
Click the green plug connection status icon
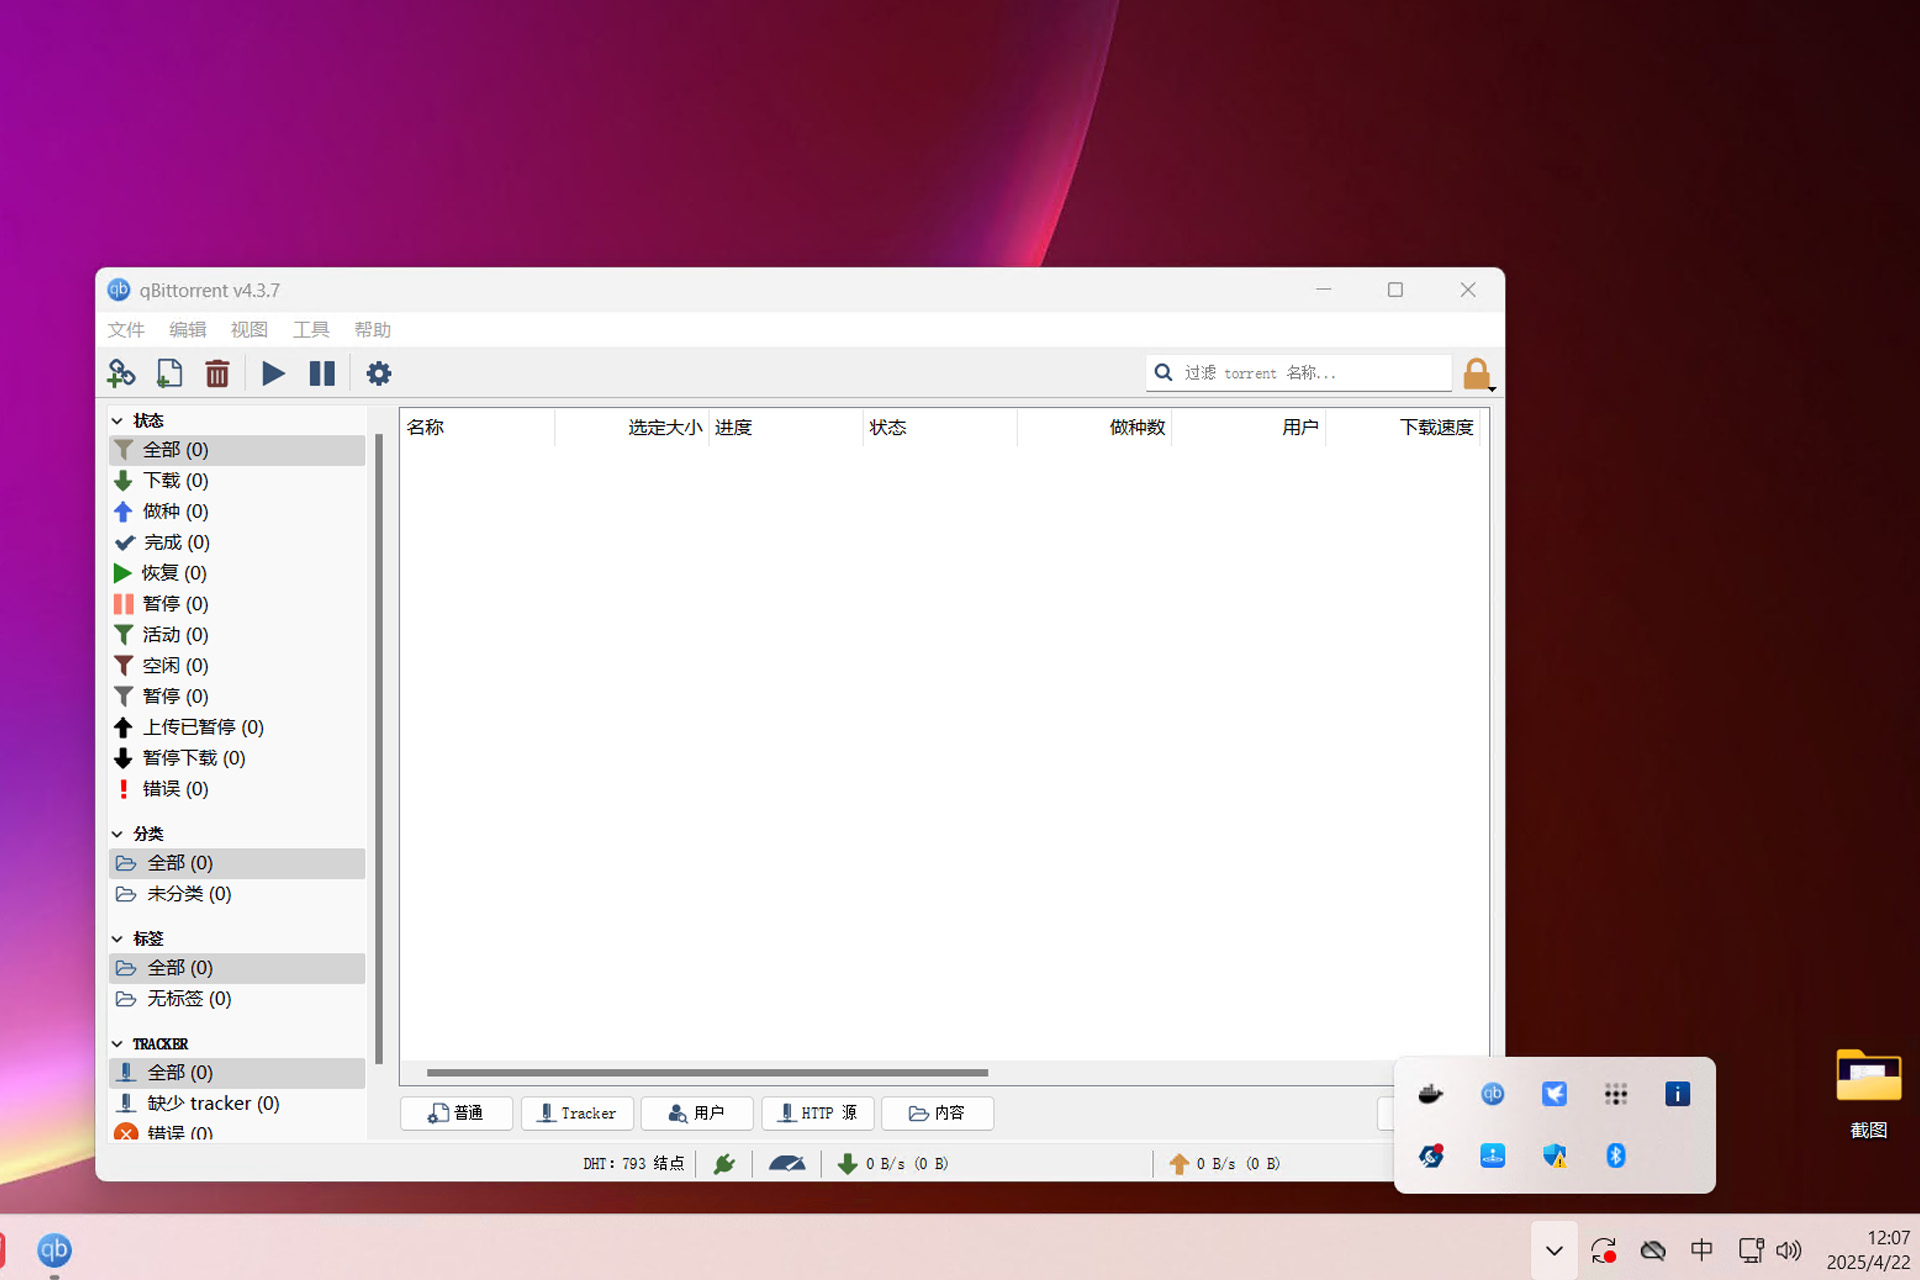(725, 1163)
